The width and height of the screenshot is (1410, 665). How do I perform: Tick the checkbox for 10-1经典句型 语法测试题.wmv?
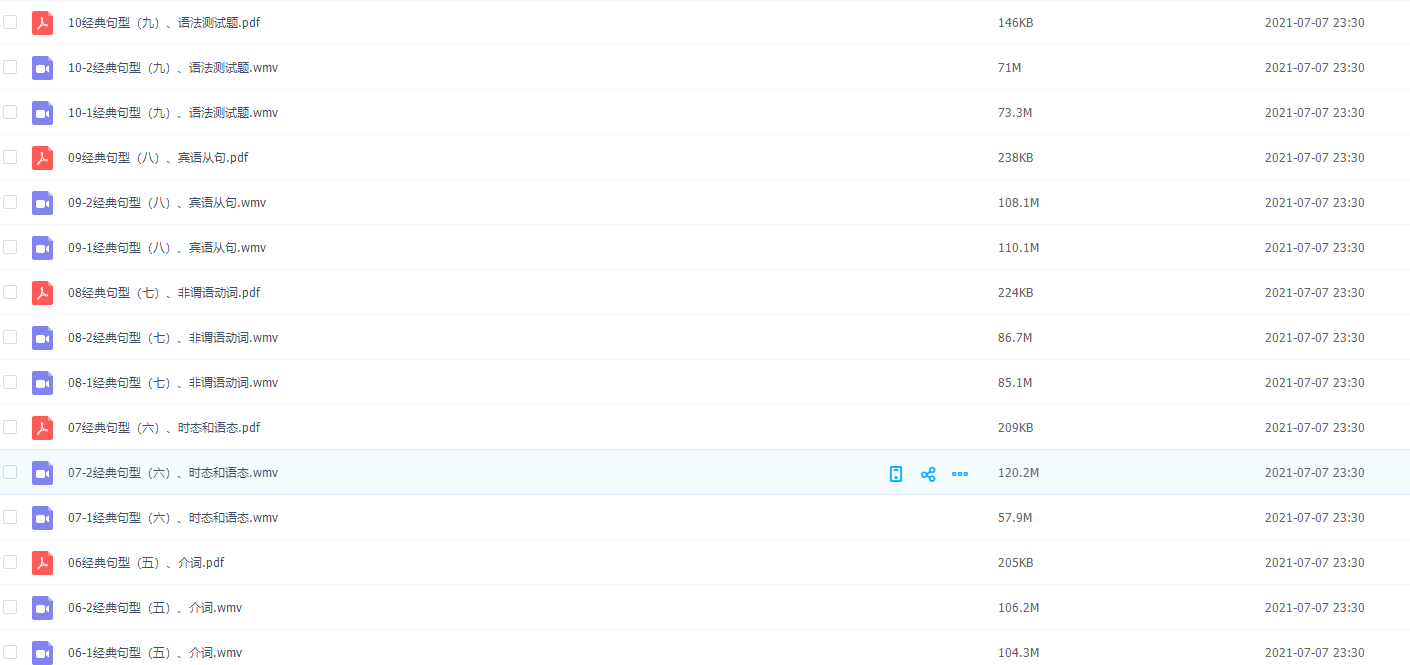(x=10, y=112)
